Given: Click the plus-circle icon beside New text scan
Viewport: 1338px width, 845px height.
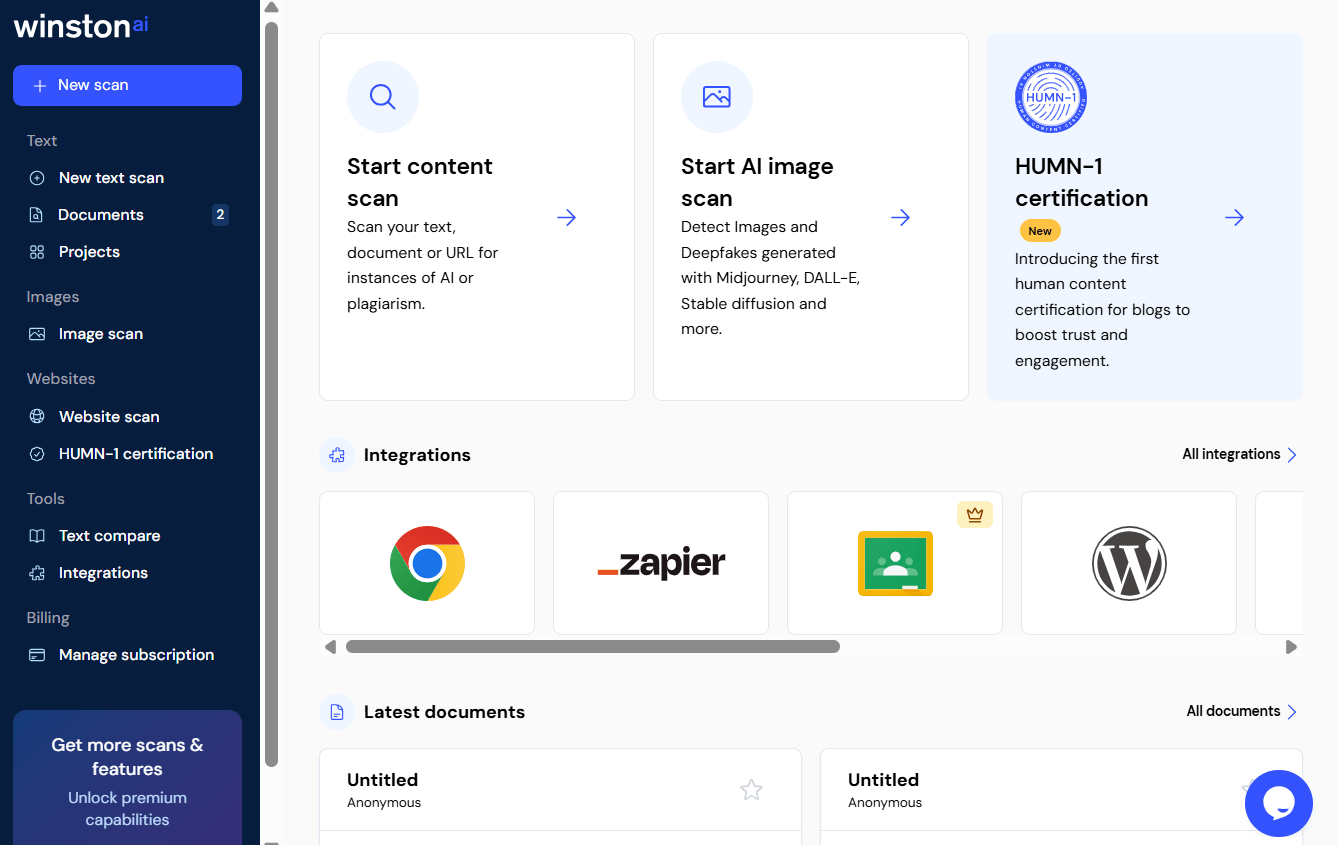Looking at the screenshot, I should (37, 178).
